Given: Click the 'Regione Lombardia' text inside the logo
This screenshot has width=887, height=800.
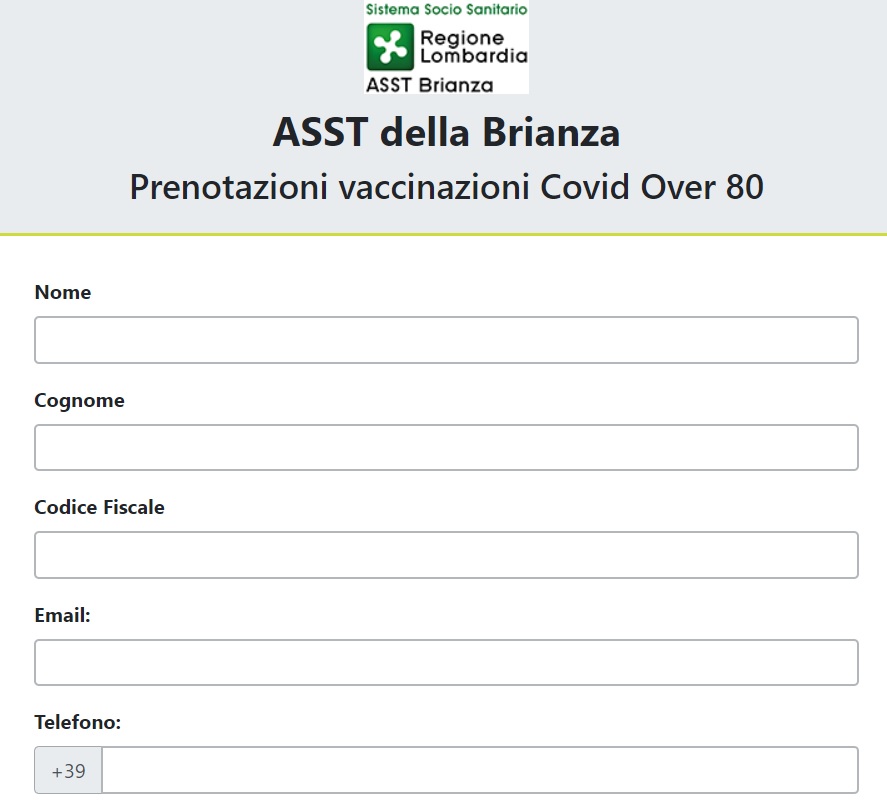Looking at the screenshot, I should [473, 46].
